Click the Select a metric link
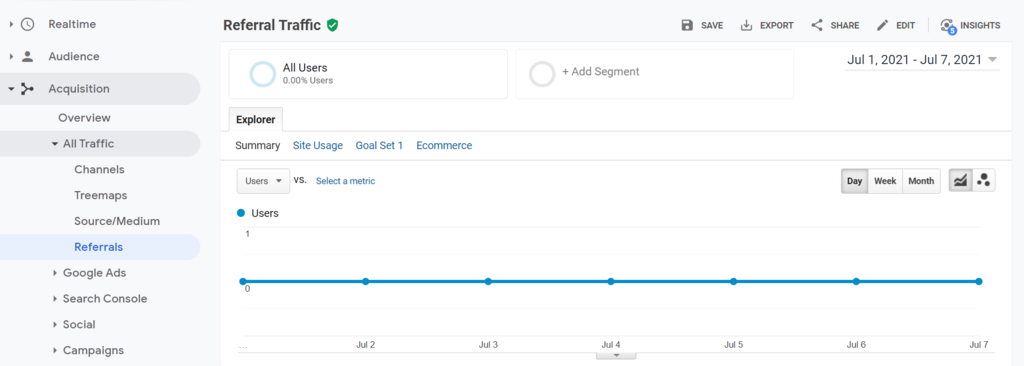Viewport: 1024px width, 366px height. [x=345, y=181]
